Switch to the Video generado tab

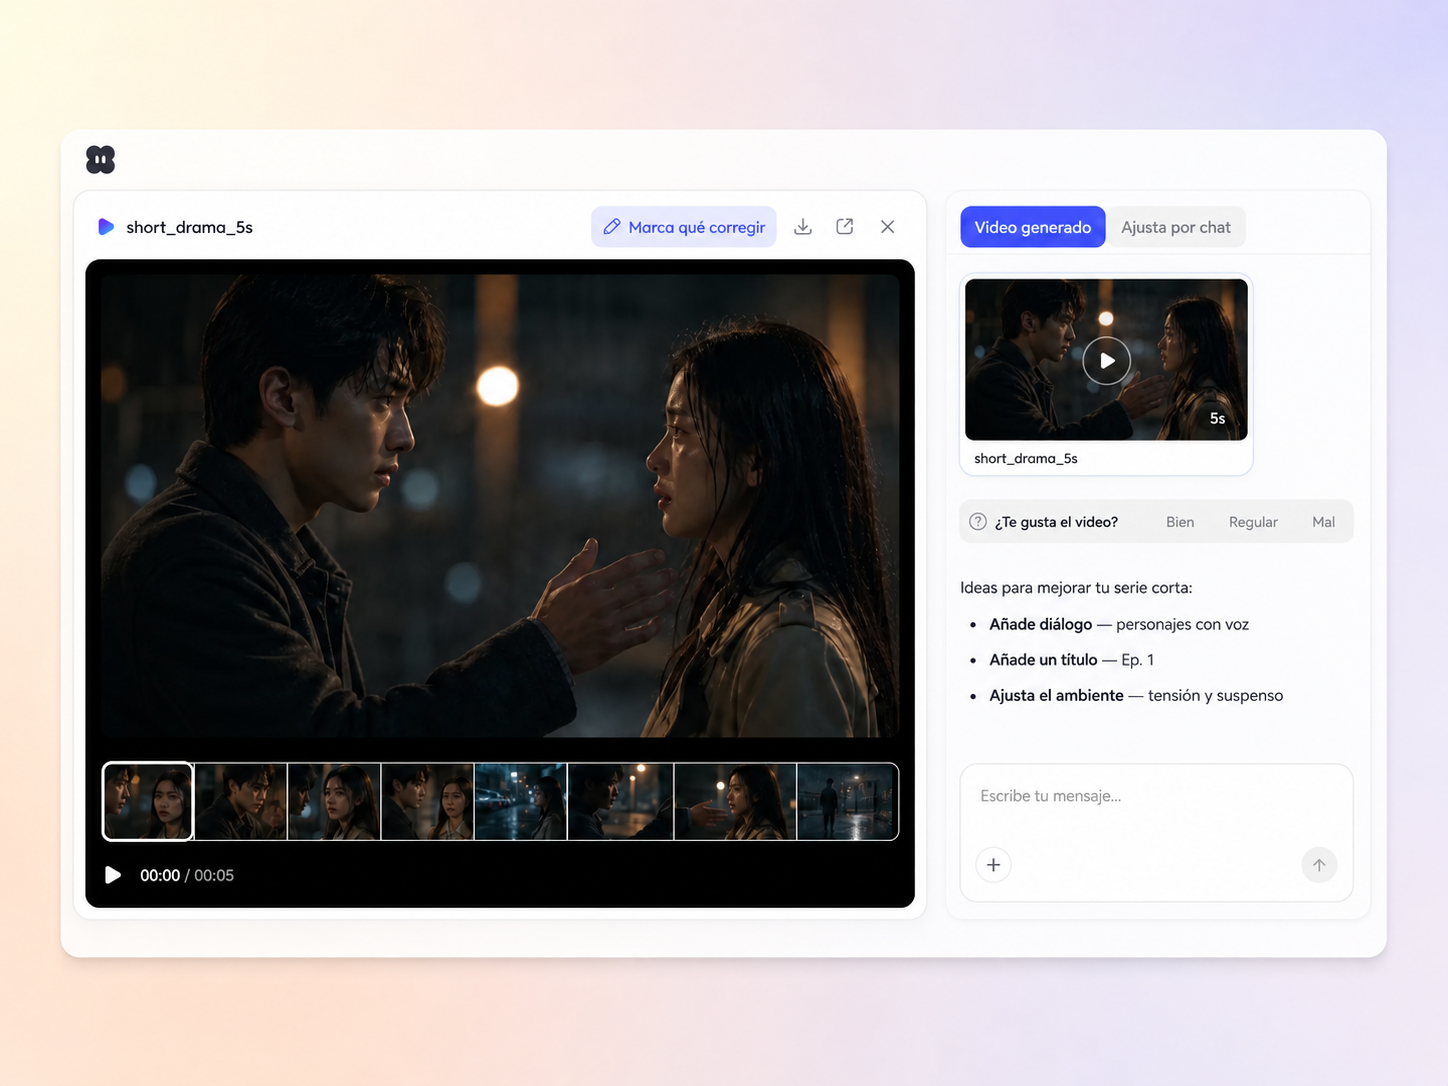click(x=1033, y=227)
